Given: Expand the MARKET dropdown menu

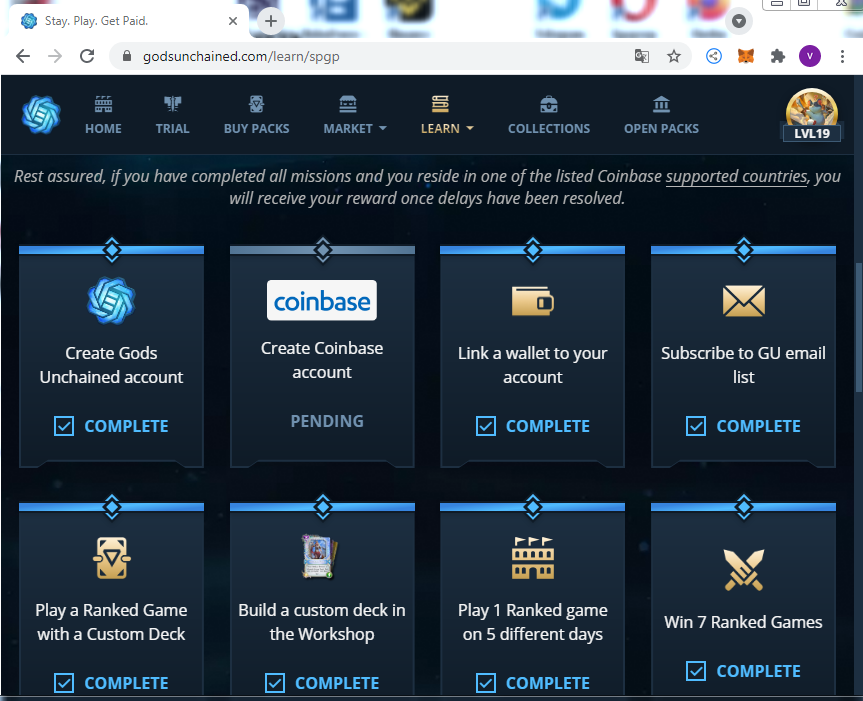Looking at the screenshot, I should click(x=355, y=115).
